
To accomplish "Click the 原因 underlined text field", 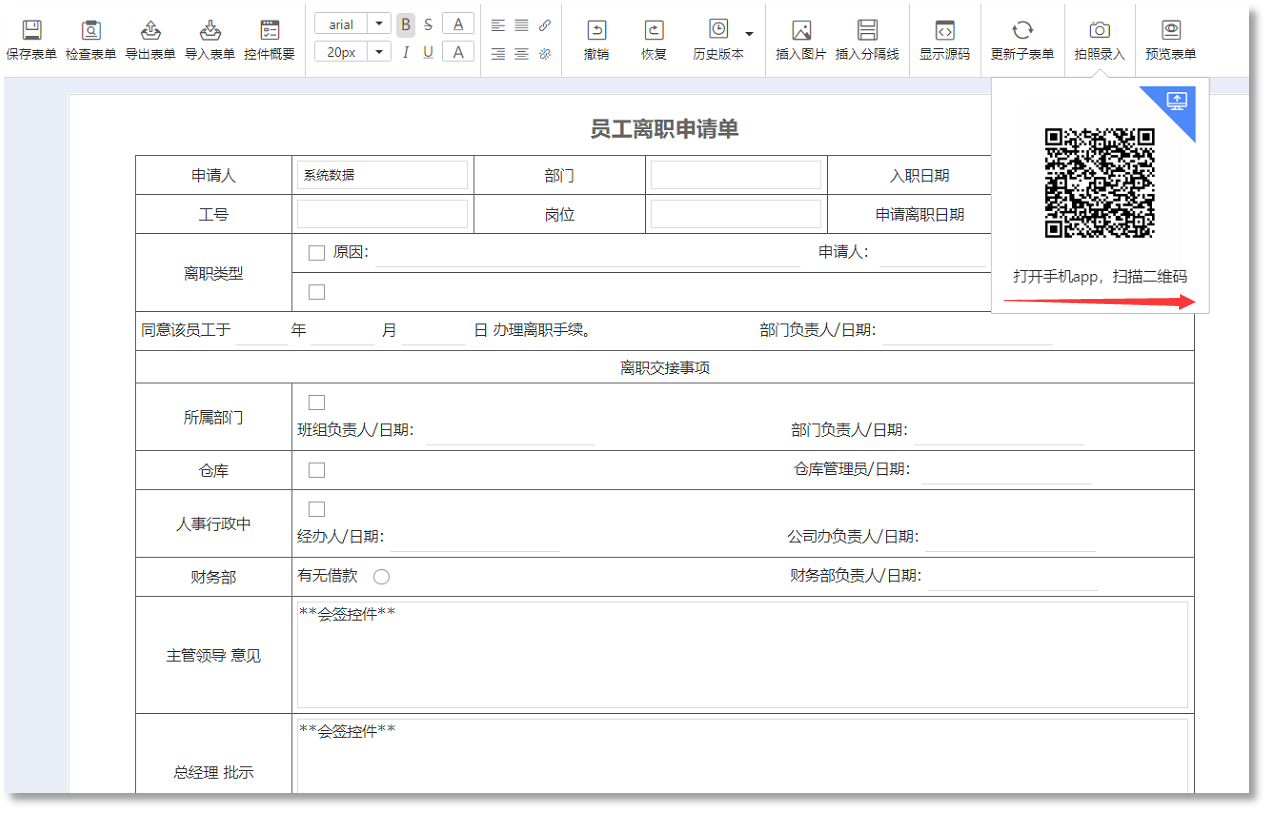I will [x=587, y=254].
